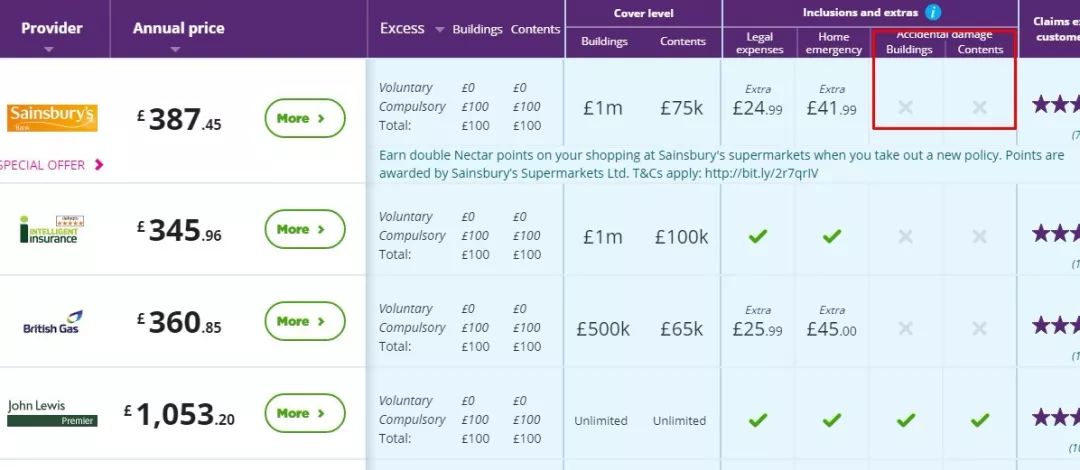Click Sainsbury's accidental damage Buildings cross
The height and width of the screenshot is (470, 1080).
coord(905,107)
